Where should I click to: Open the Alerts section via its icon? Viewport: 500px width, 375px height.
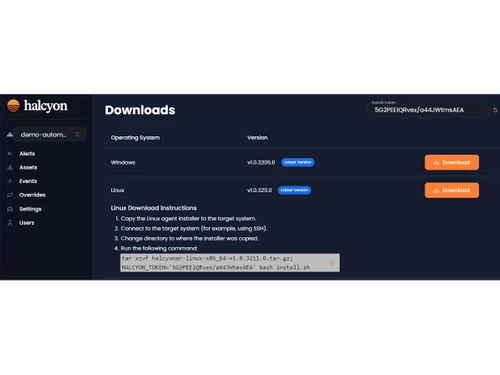[10, 154]
